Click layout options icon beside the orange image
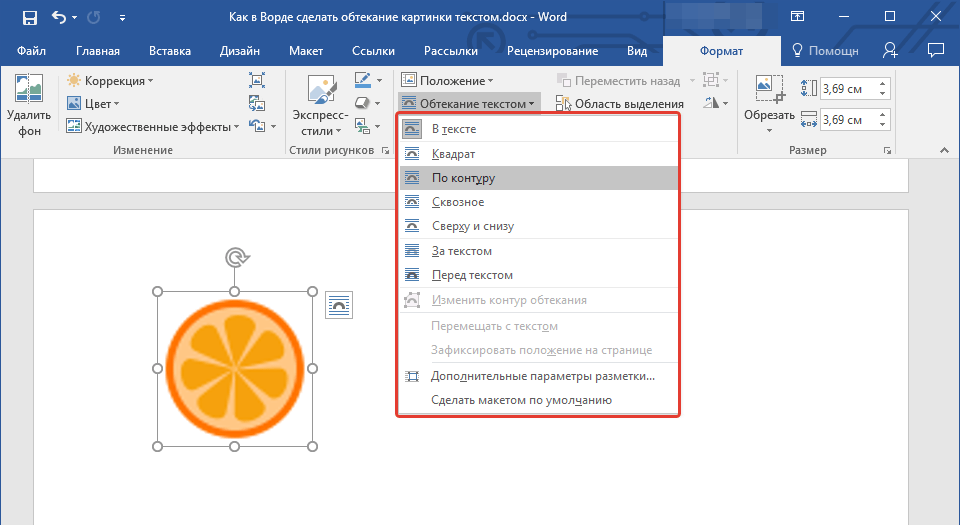960x525 pixels. [x=339, y=305]
